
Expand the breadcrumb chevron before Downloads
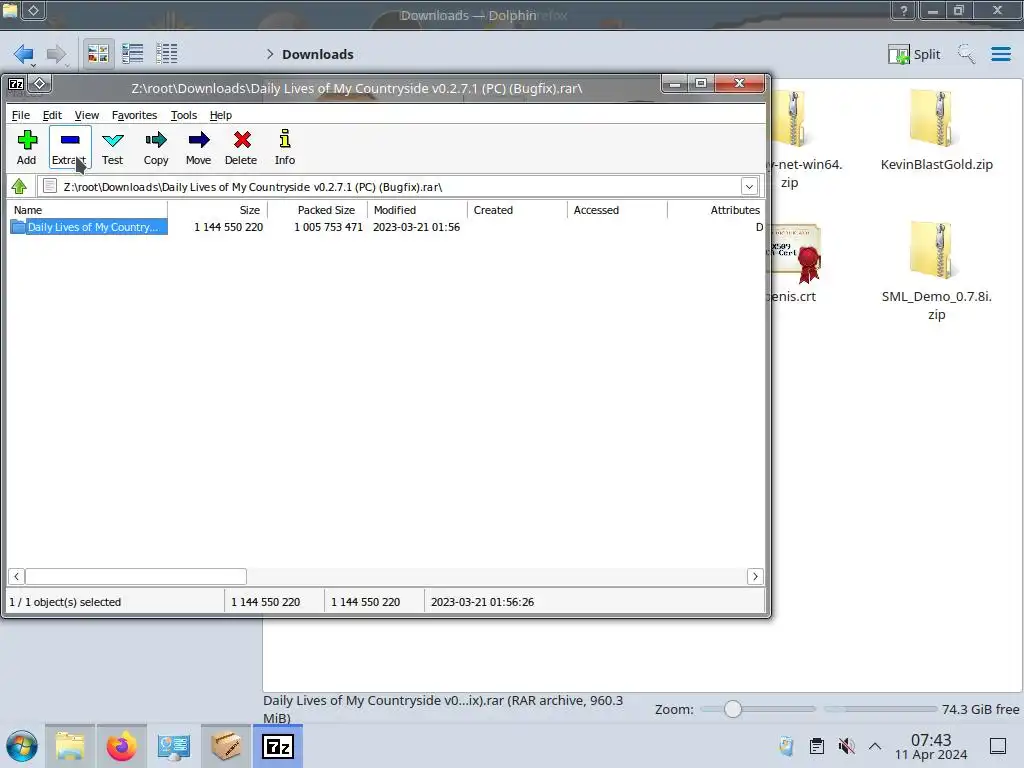click(x=270, y=54)
